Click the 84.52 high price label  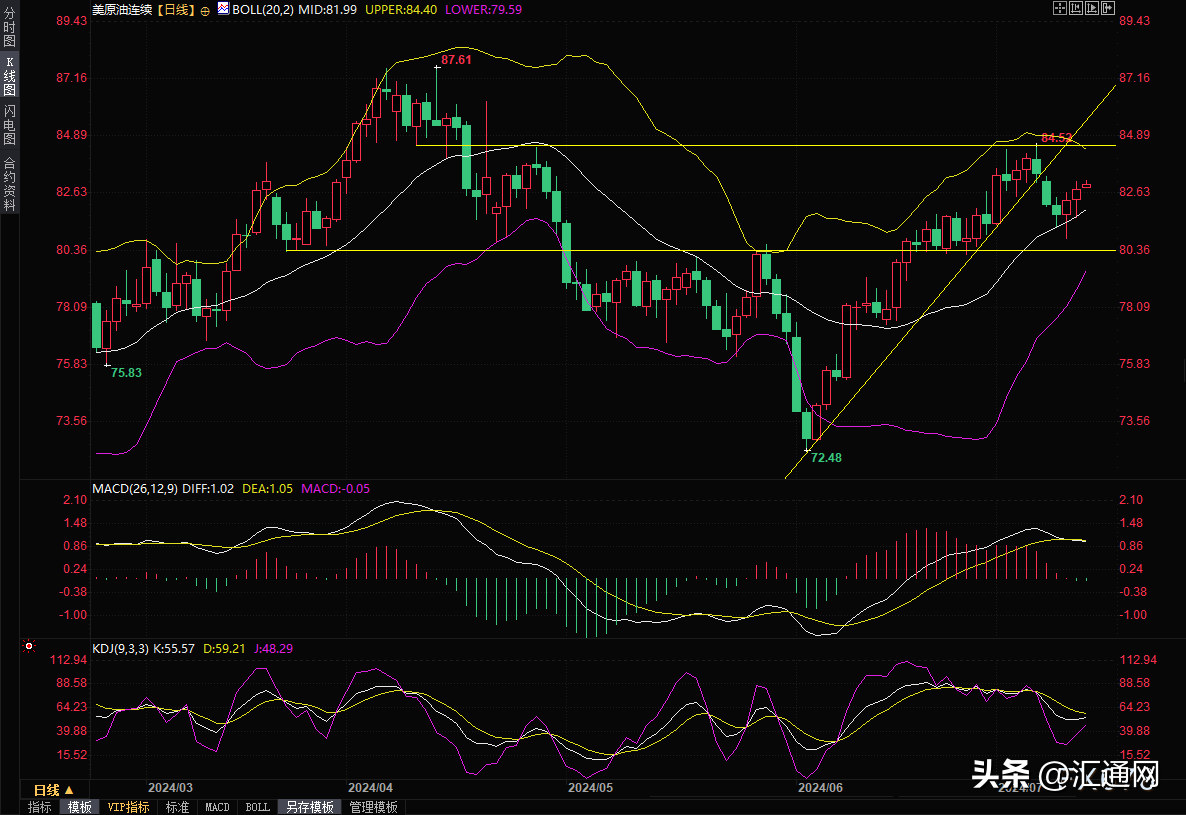[1057, 138]
